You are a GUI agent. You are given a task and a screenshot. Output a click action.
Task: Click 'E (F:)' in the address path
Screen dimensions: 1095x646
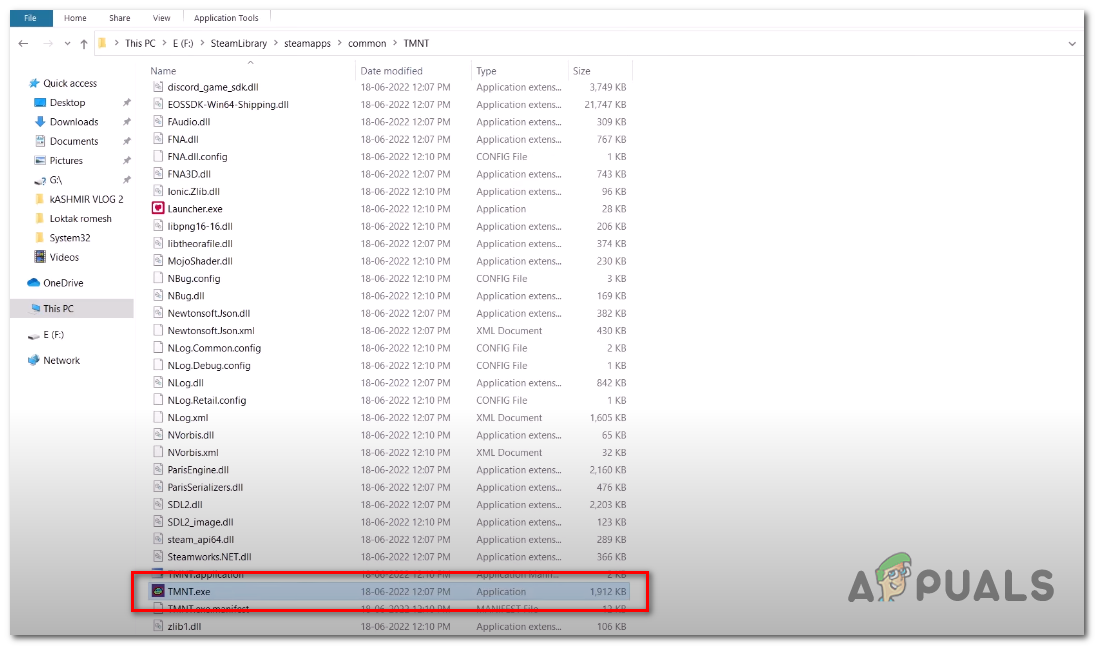tap(183, 43)
